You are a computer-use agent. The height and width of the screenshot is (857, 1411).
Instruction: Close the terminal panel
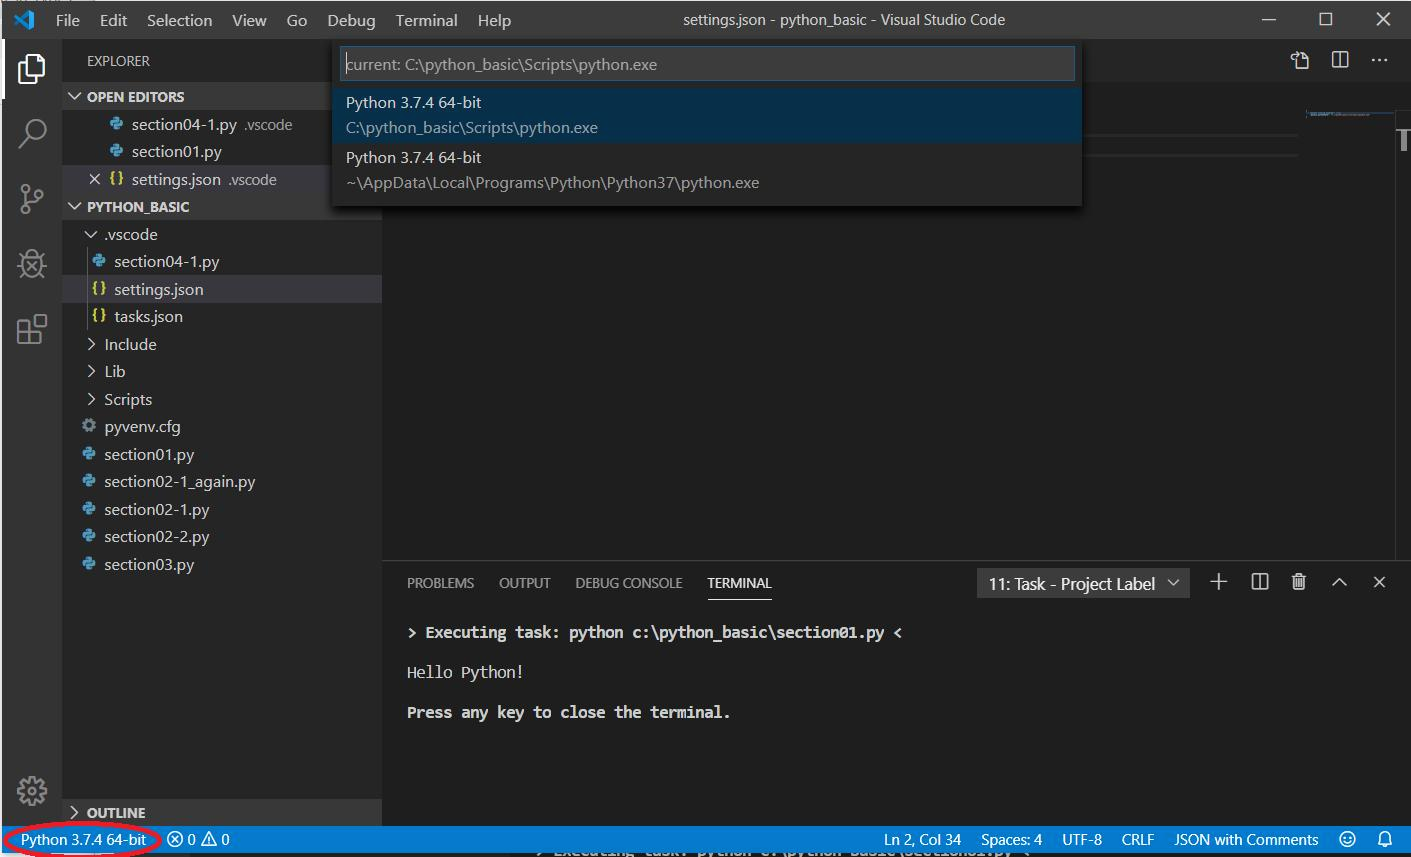click(1379, 582)
